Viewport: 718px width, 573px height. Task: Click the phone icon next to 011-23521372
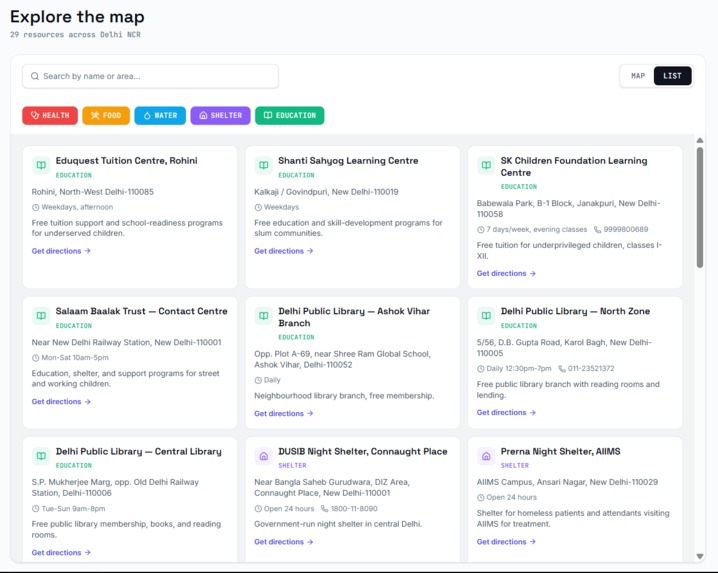(x=562, y=369)
